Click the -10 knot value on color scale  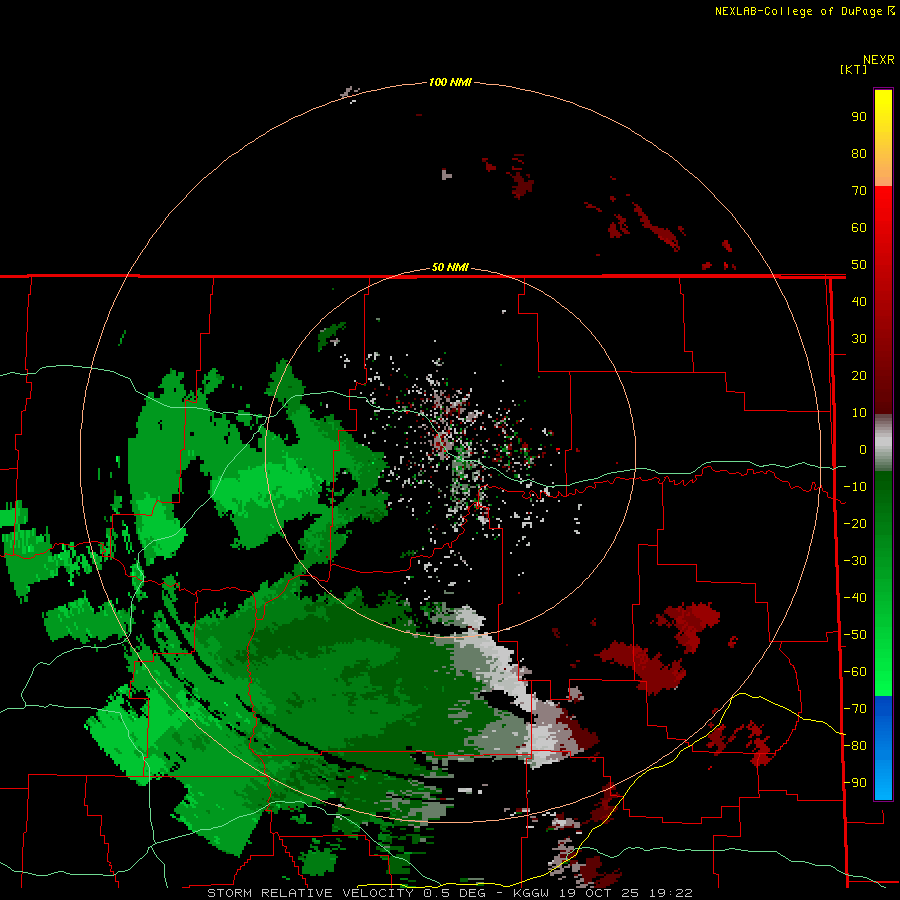coord(855,487)
